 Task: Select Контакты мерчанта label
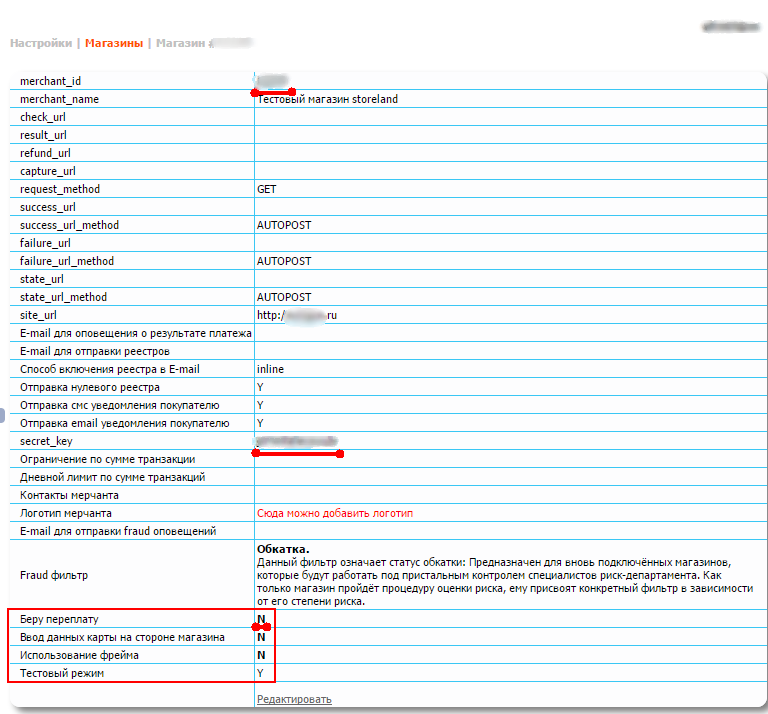click(69, 496)
